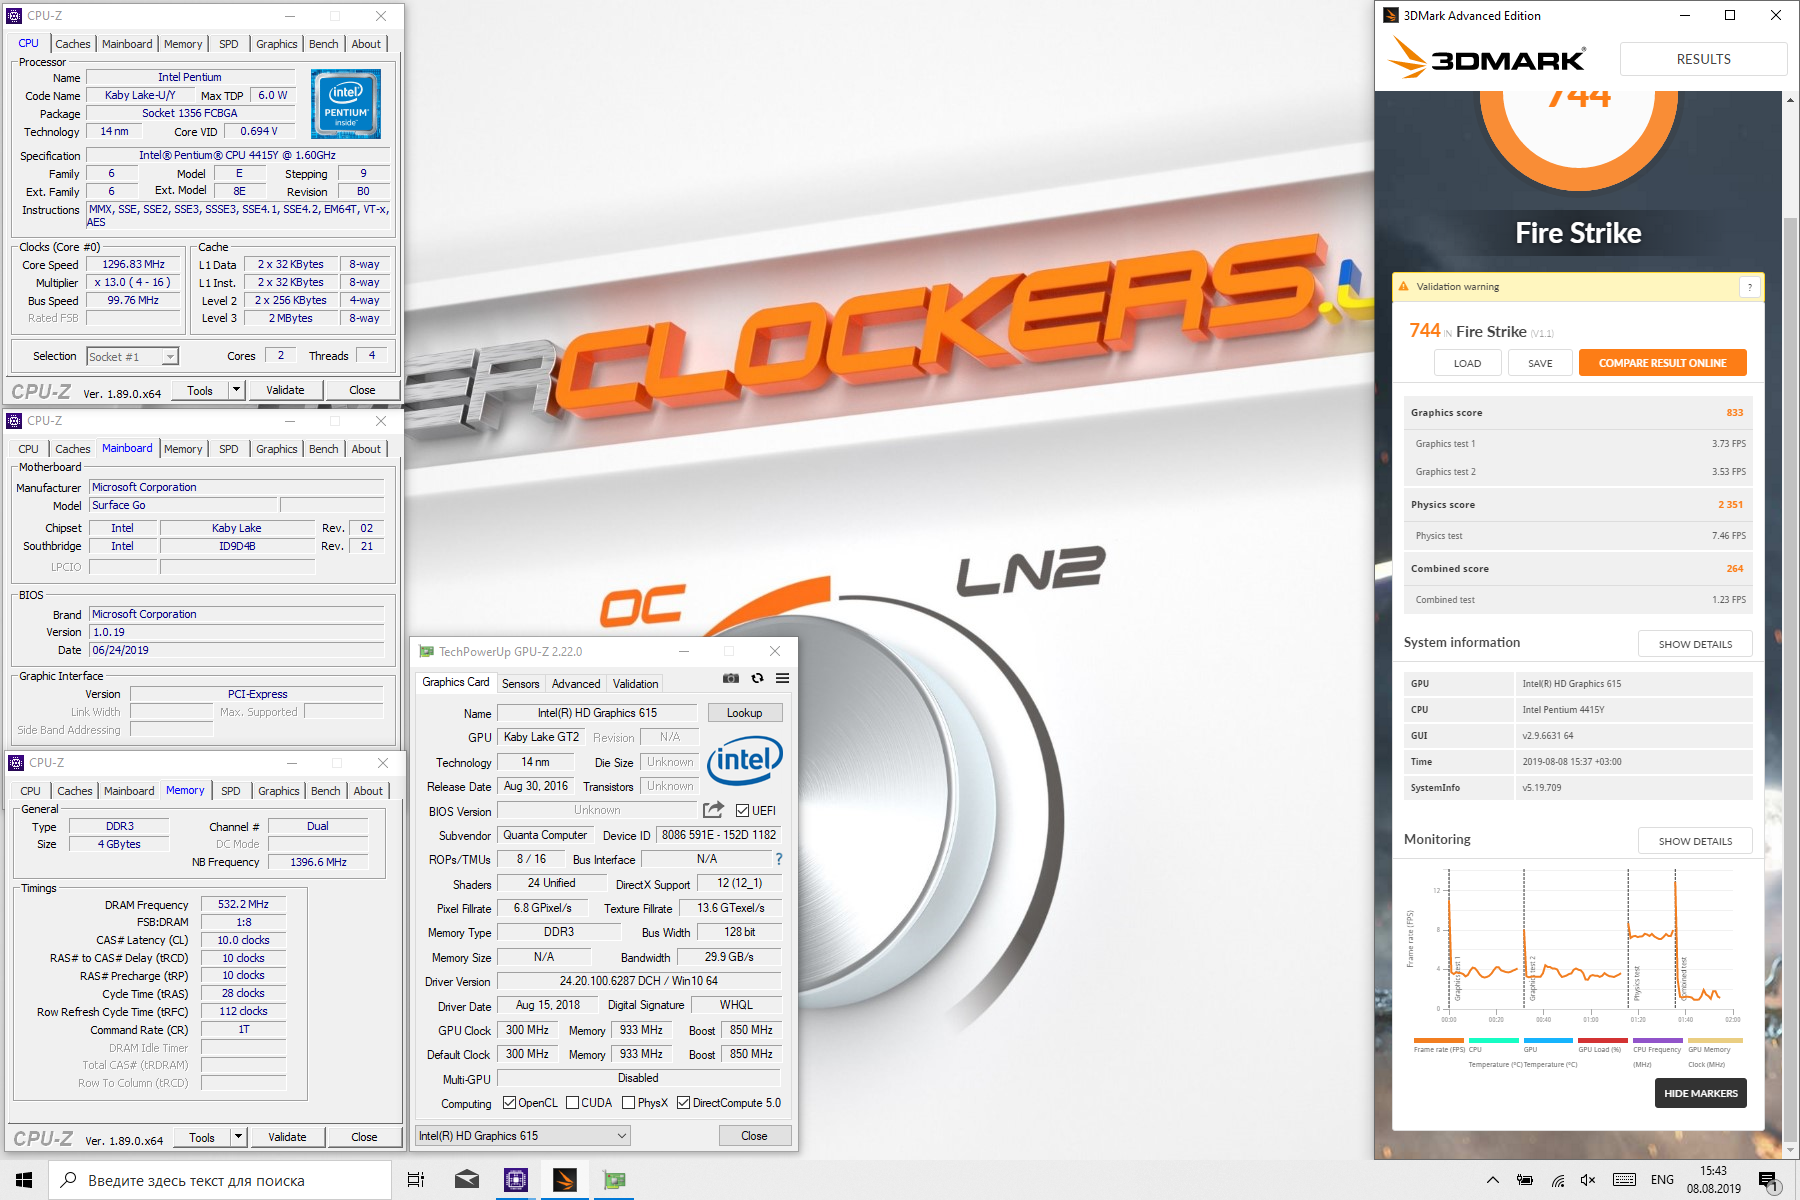Click 3DMark logo in header
This screenshot has width=1800, height=1200.
click(x=1487, y=58)
